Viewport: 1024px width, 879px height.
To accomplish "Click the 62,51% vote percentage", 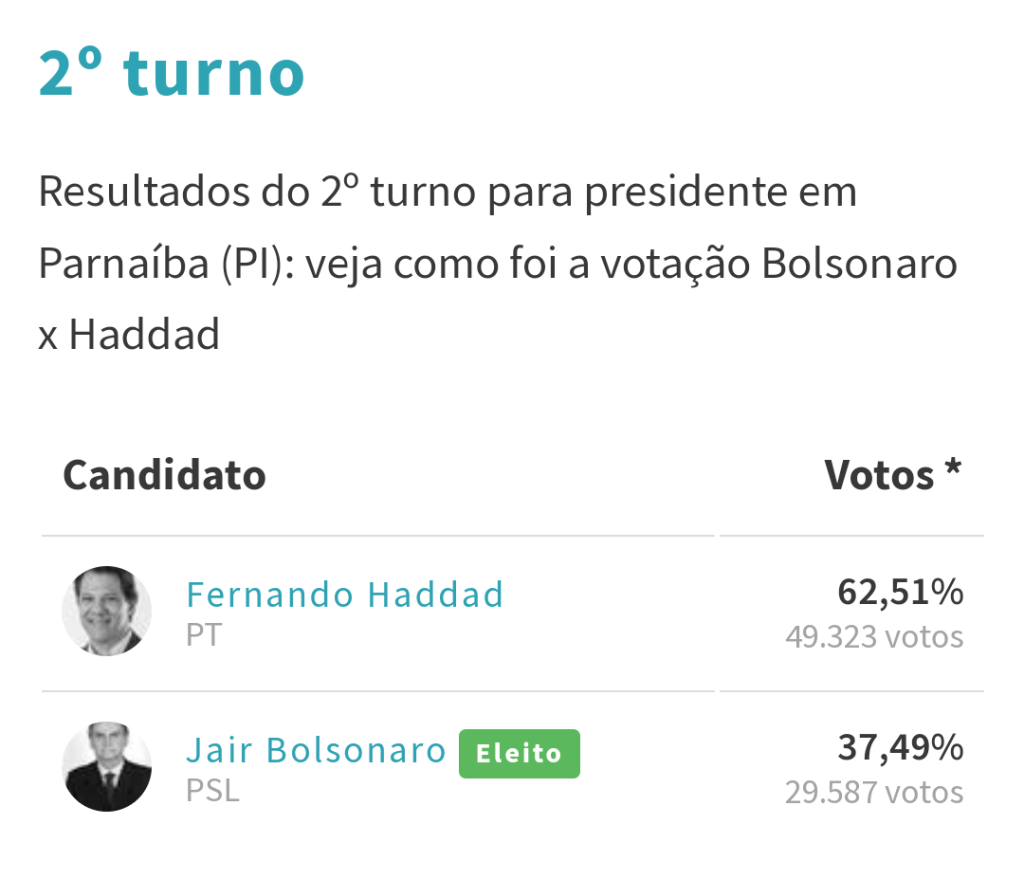I will click(x=901, y=592).
